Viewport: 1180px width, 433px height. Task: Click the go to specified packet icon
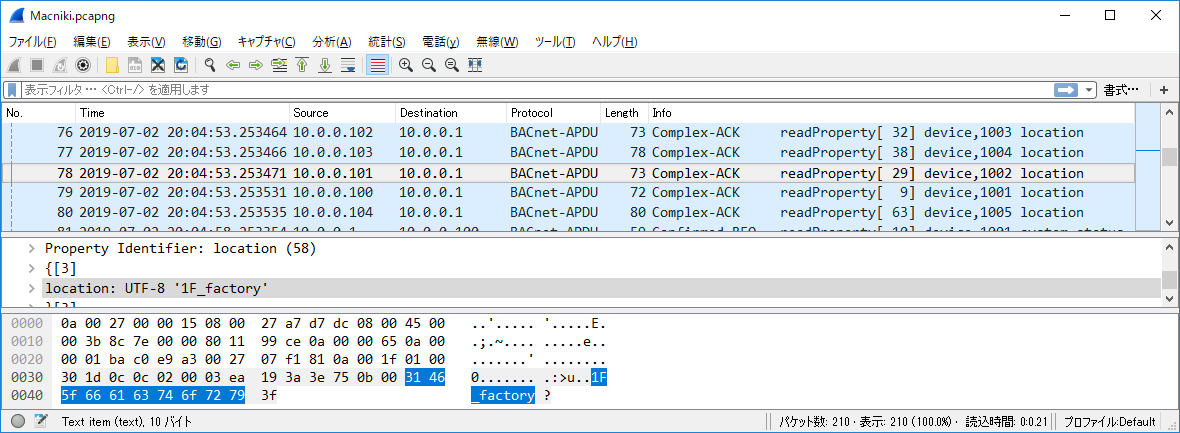click(x=279, y=65)
